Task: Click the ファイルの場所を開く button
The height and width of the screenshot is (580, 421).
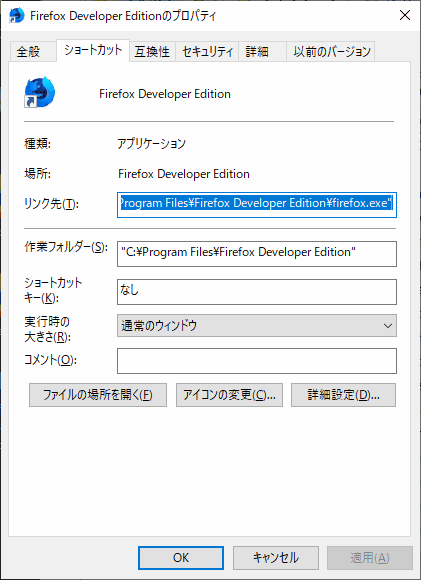Action: point(98,395)
